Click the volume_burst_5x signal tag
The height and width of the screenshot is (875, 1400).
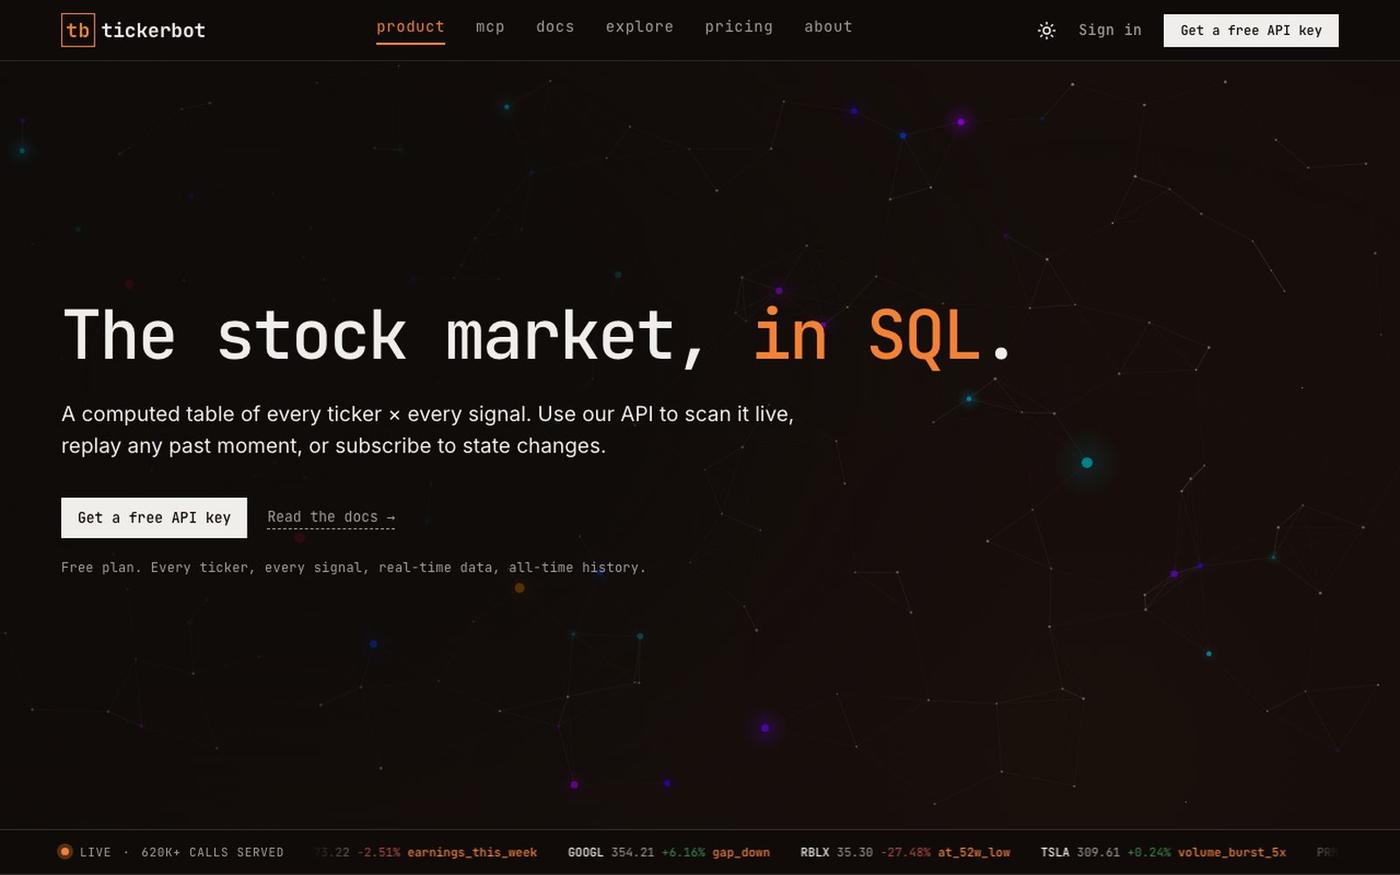1232,852
